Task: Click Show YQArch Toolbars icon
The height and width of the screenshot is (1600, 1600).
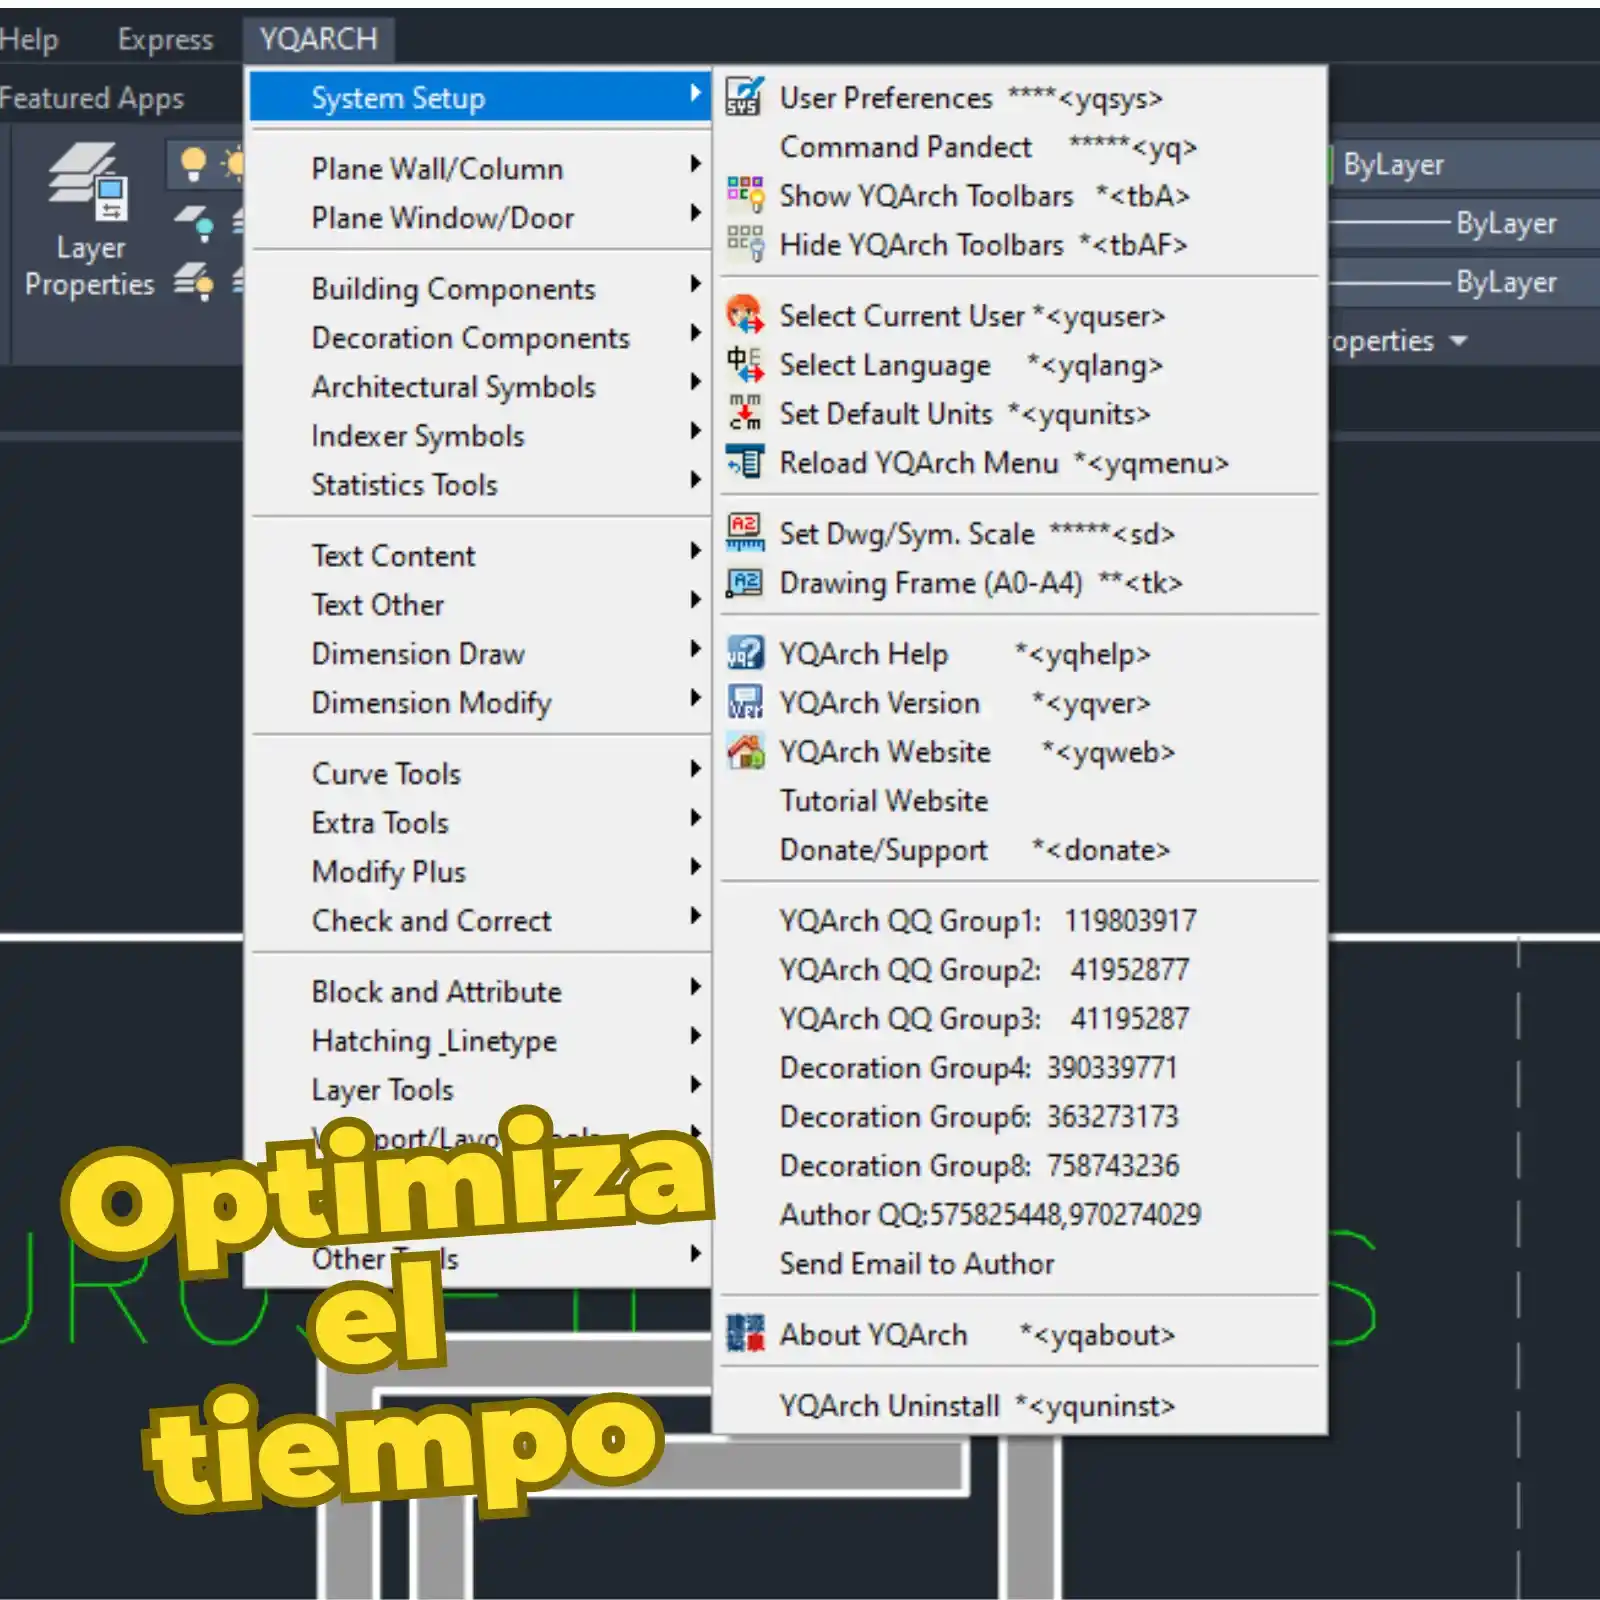Action: (x=744, y=195)
